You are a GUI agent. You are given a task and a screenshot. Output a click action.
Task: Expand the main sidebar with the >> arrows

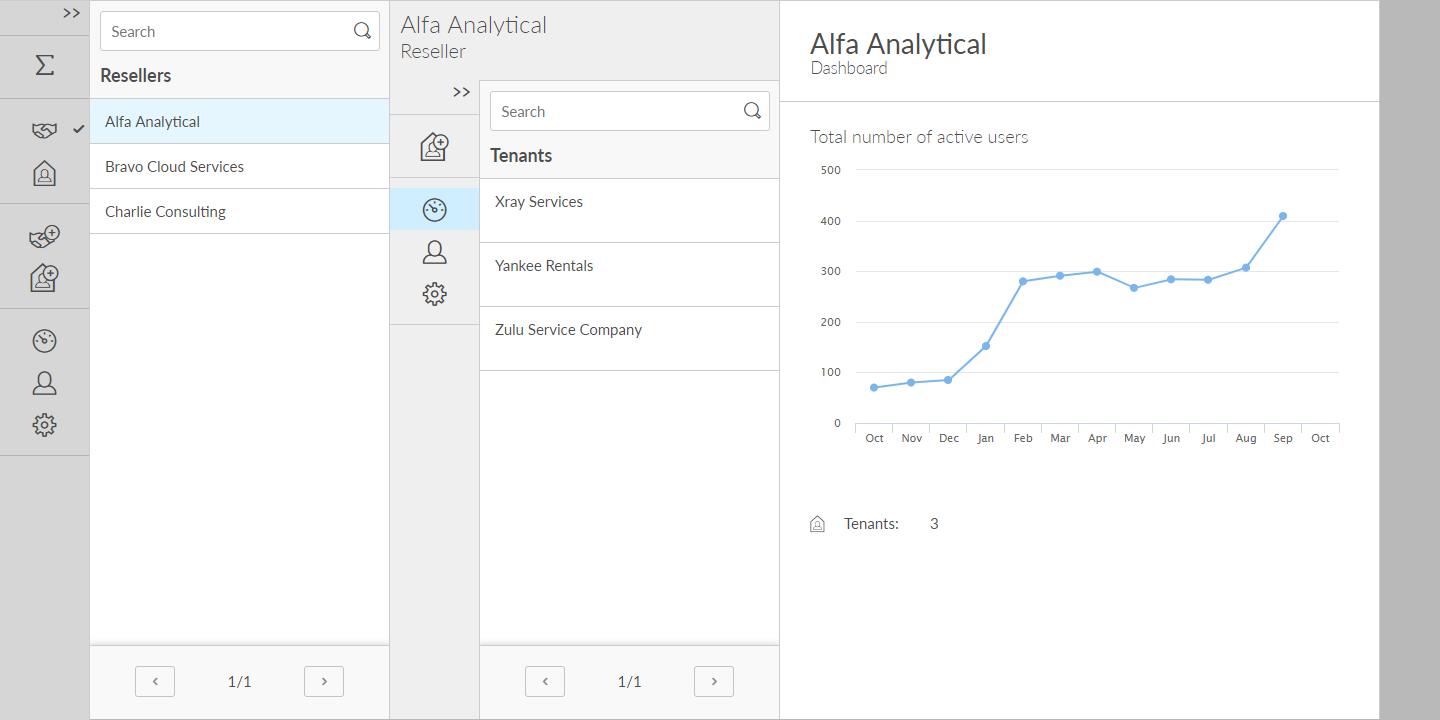71,13
